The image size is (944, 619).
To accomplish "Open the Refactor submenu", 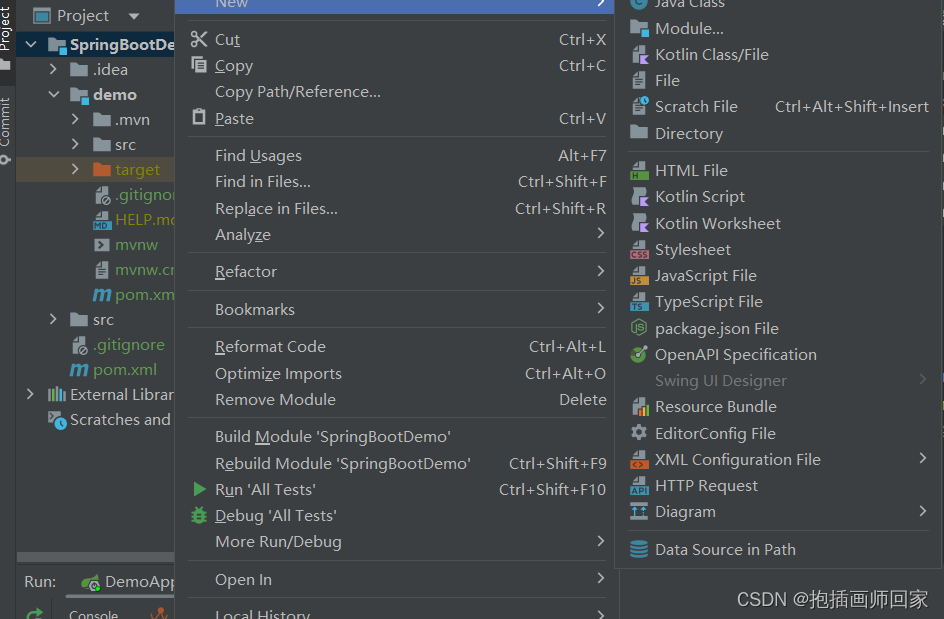I will (x=397, y=272).
